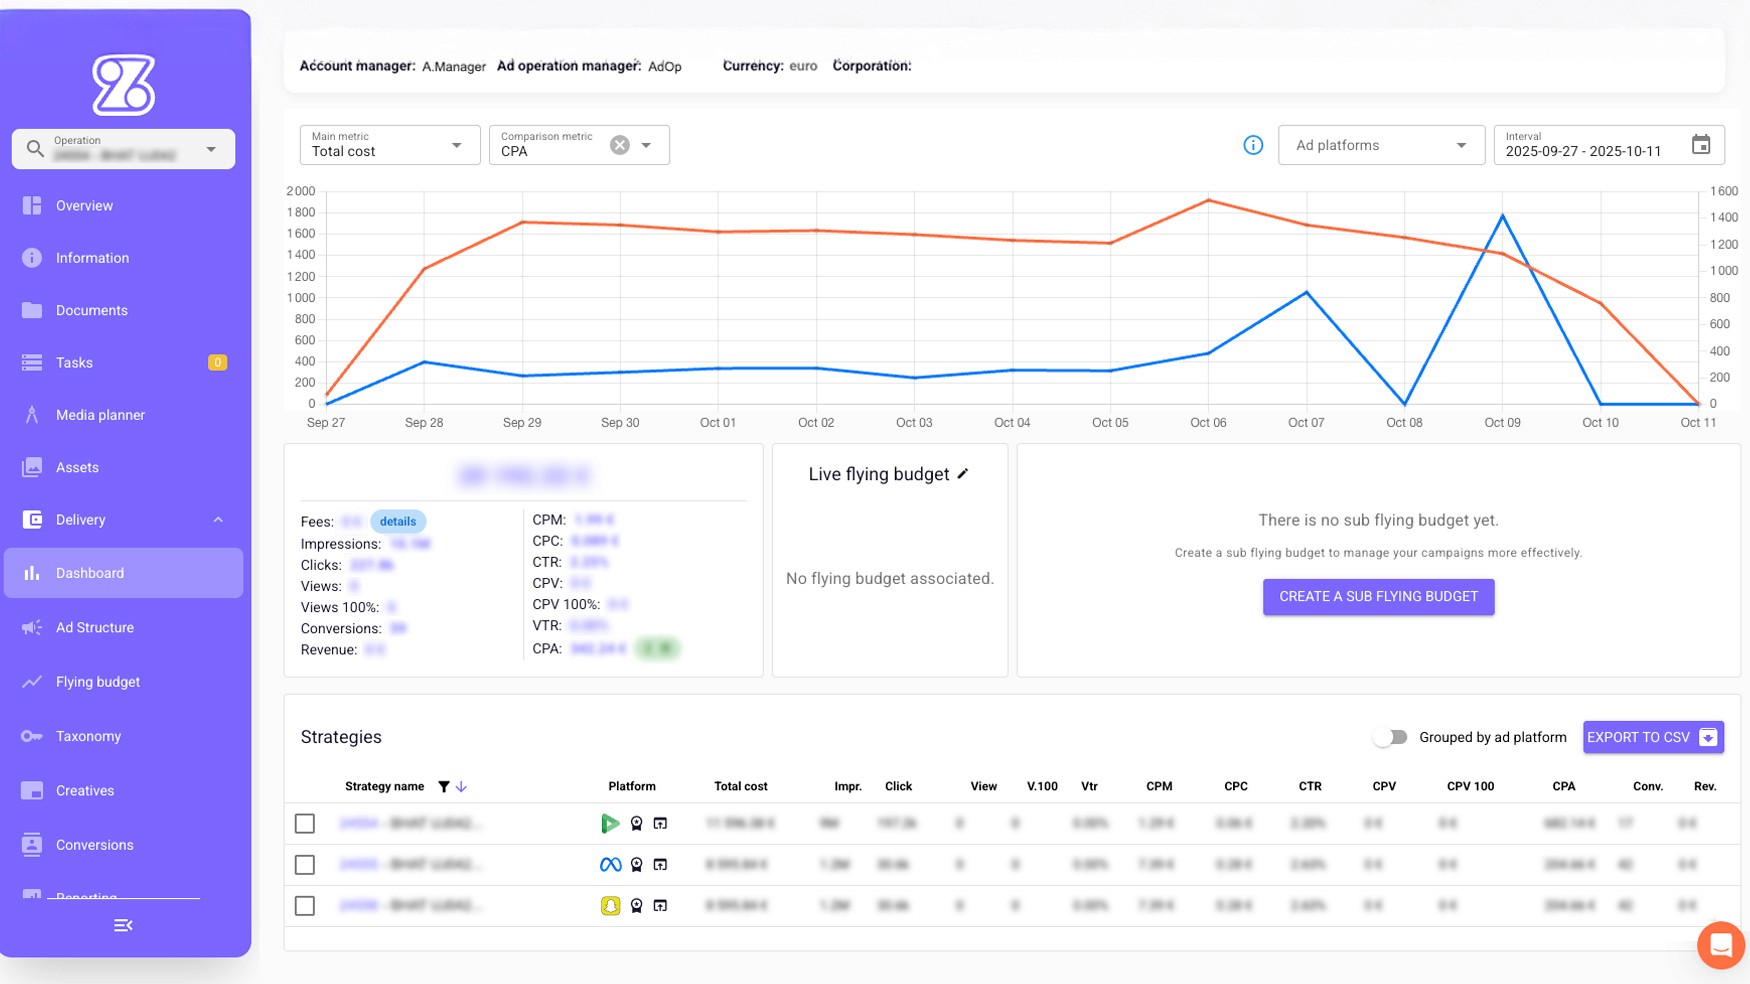Viewport: 1750px width, 984px height.
Task: Click the Dashboard bar chart icon
Action: 32,573
